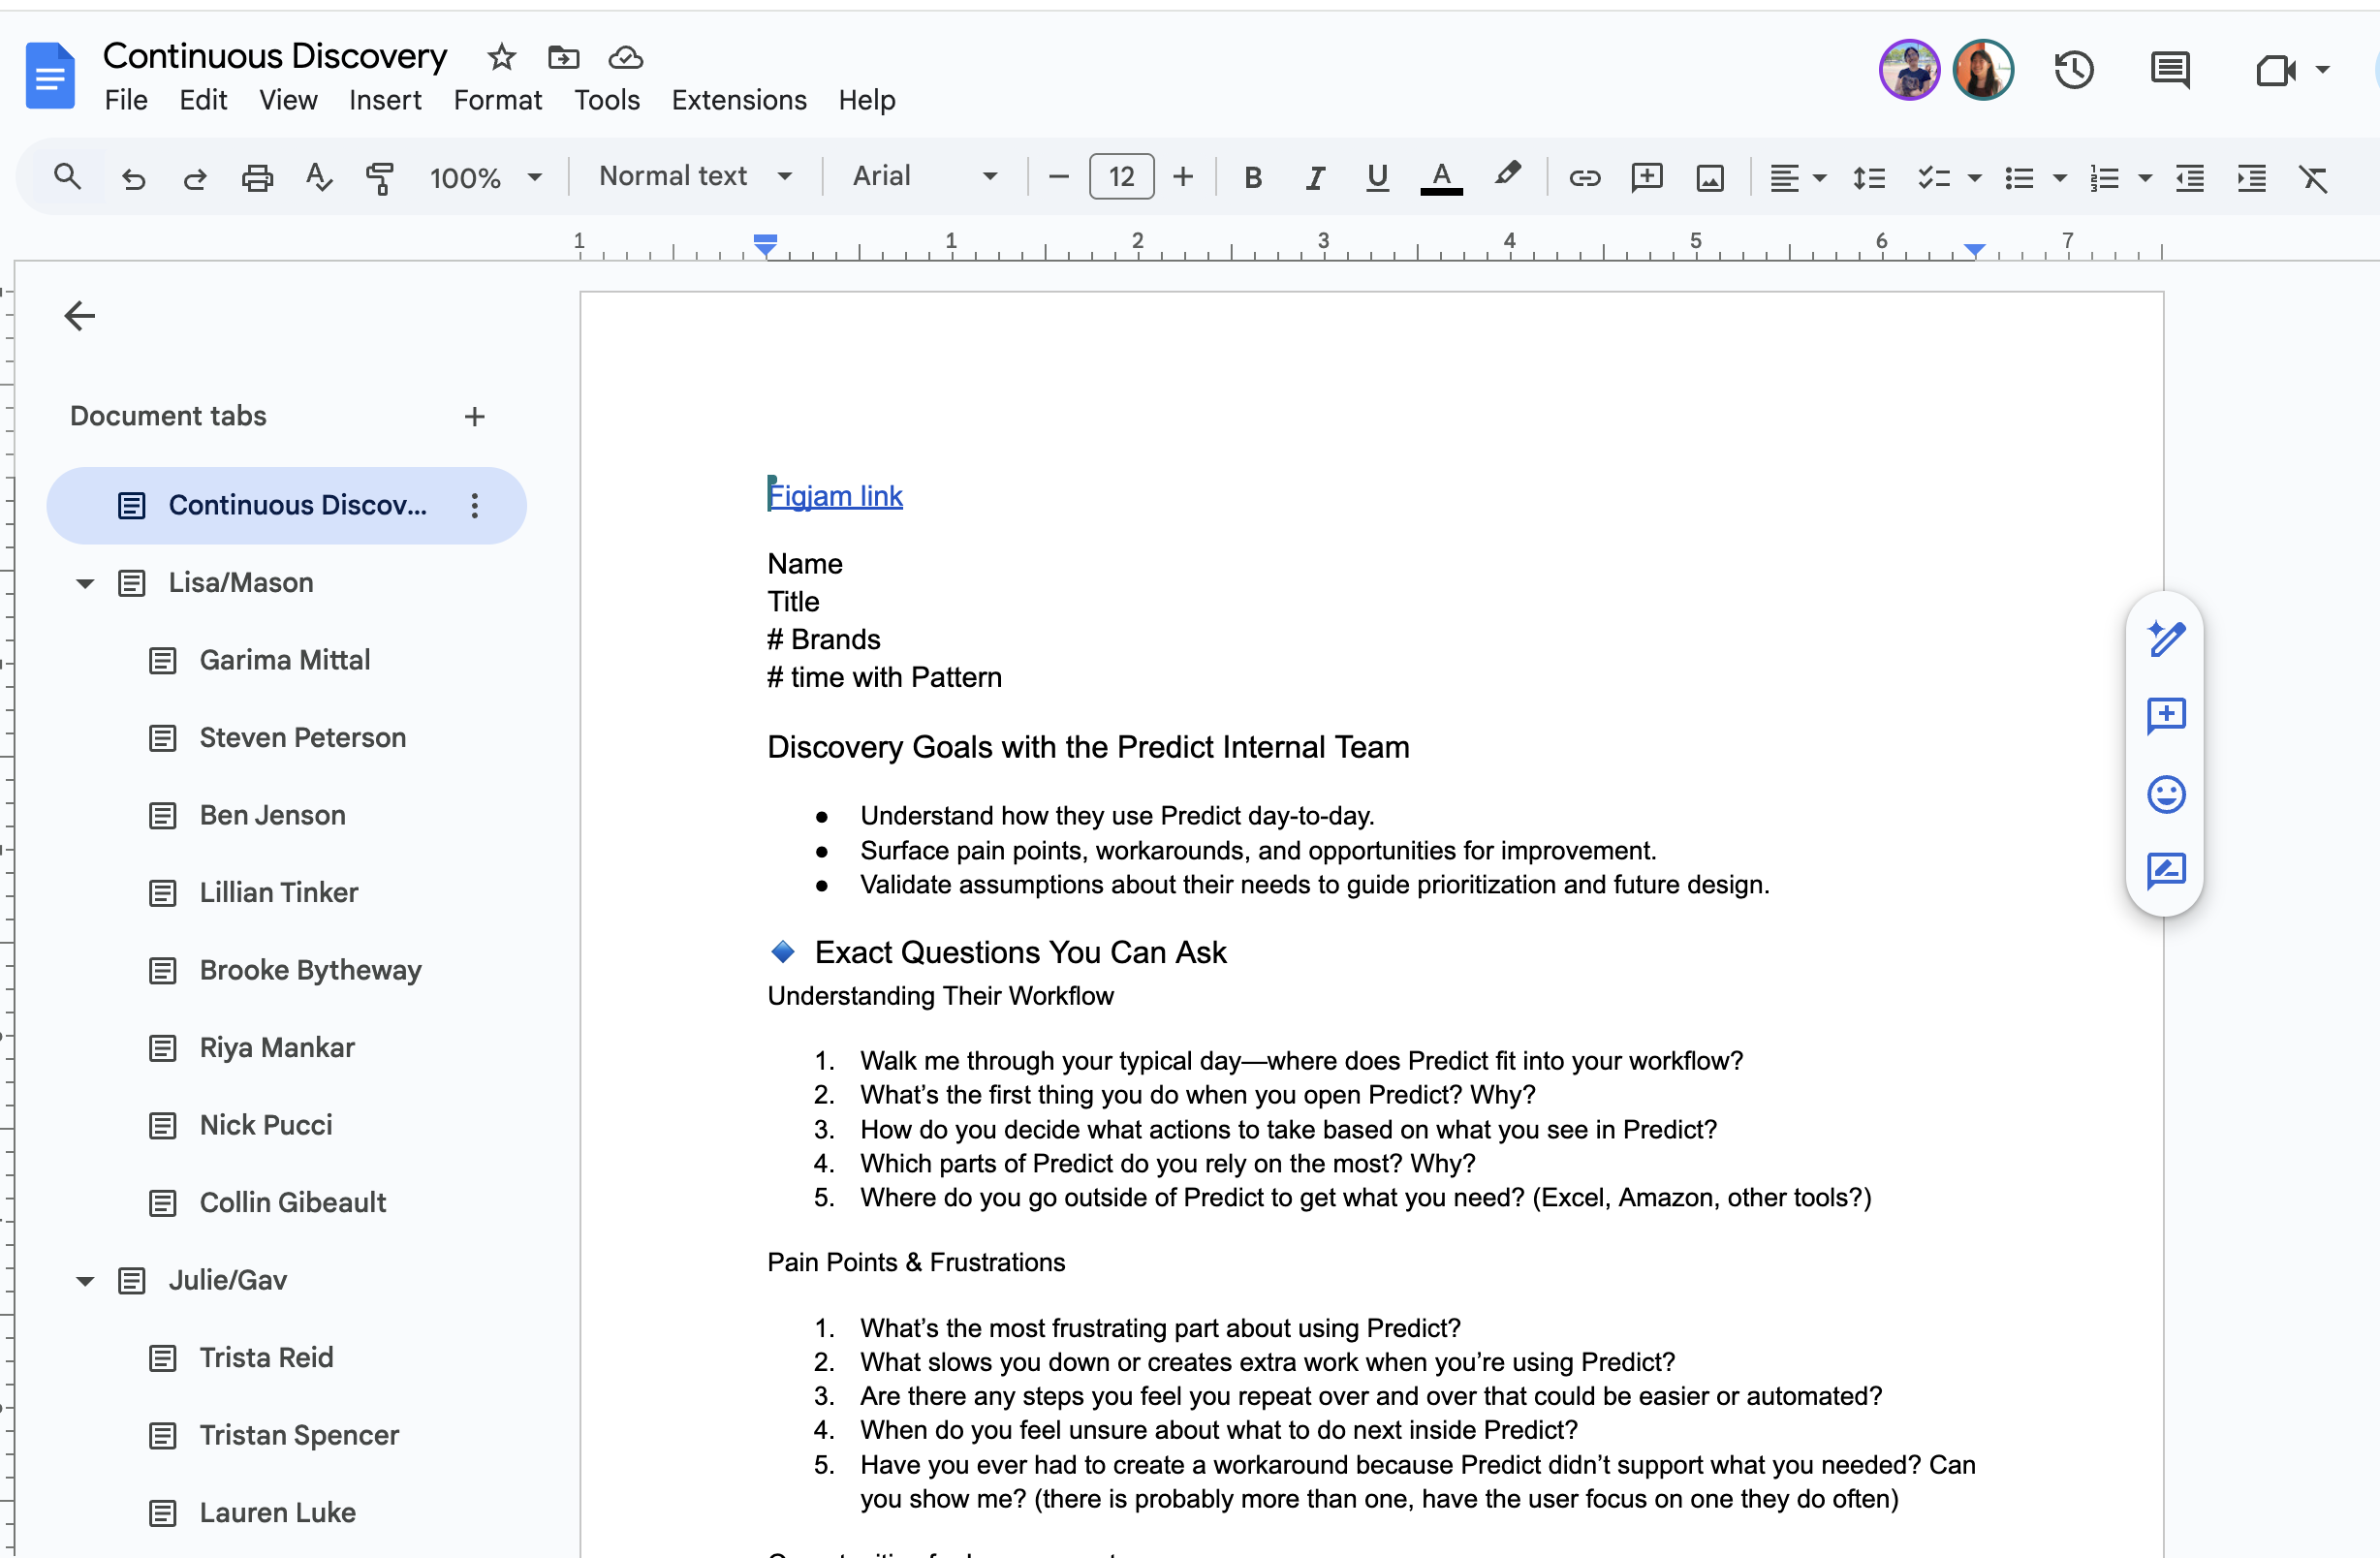Open line and paragraph spacing

(1868, 178)
